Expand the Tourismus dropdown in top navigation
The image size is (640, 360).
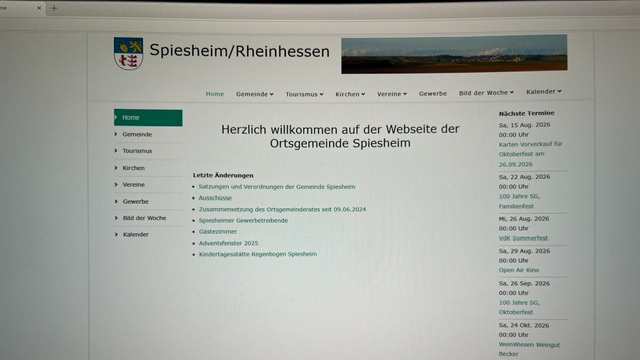coord(304,94)
